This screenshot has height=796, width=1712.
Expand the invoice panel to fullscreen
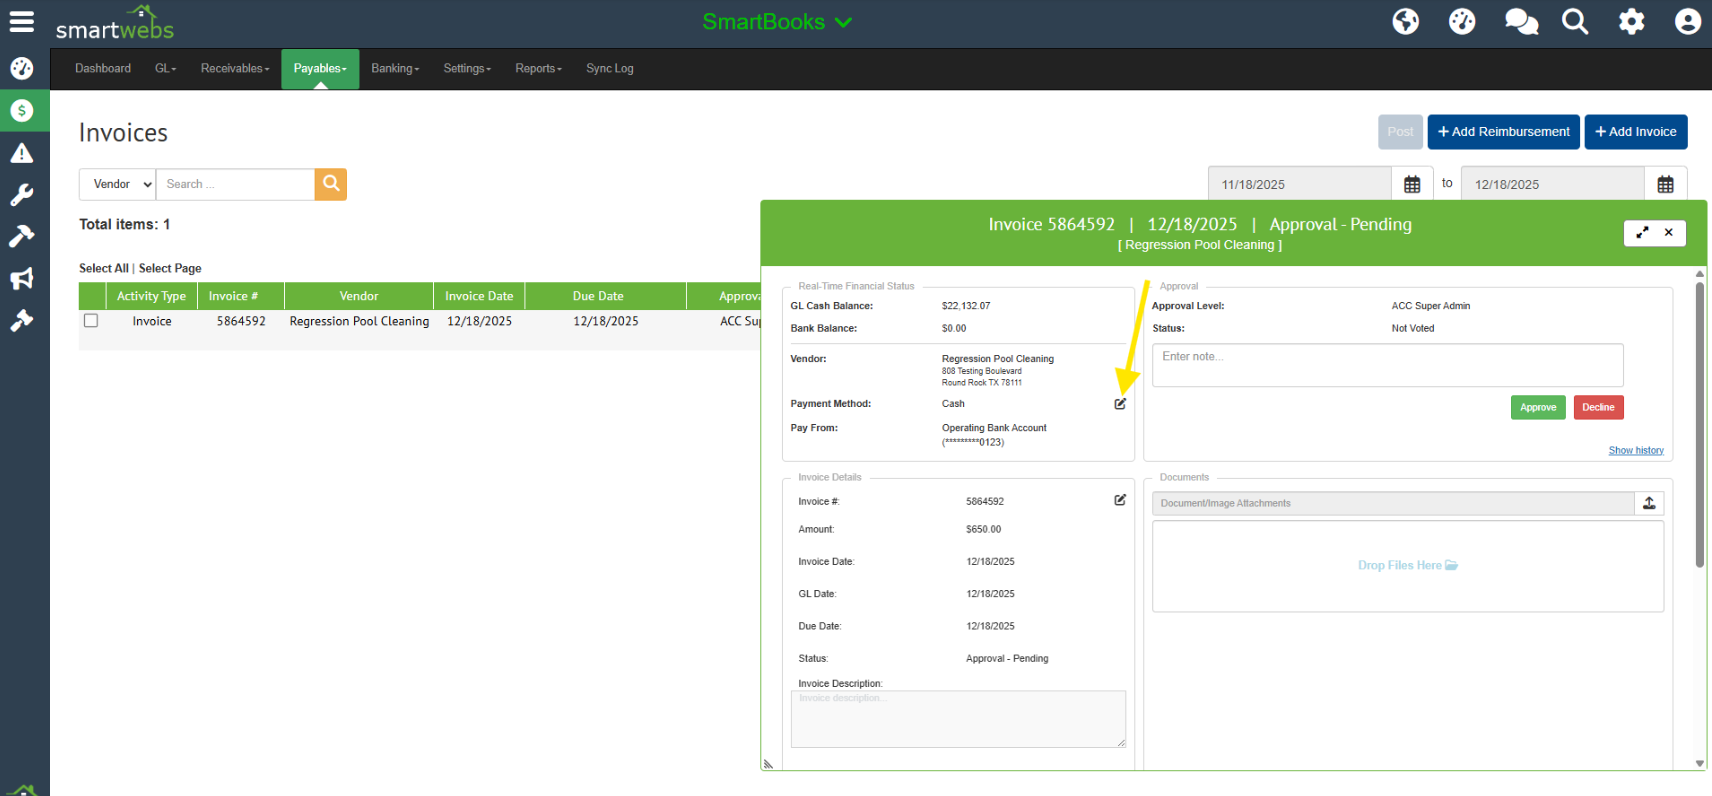point(1642,232)
